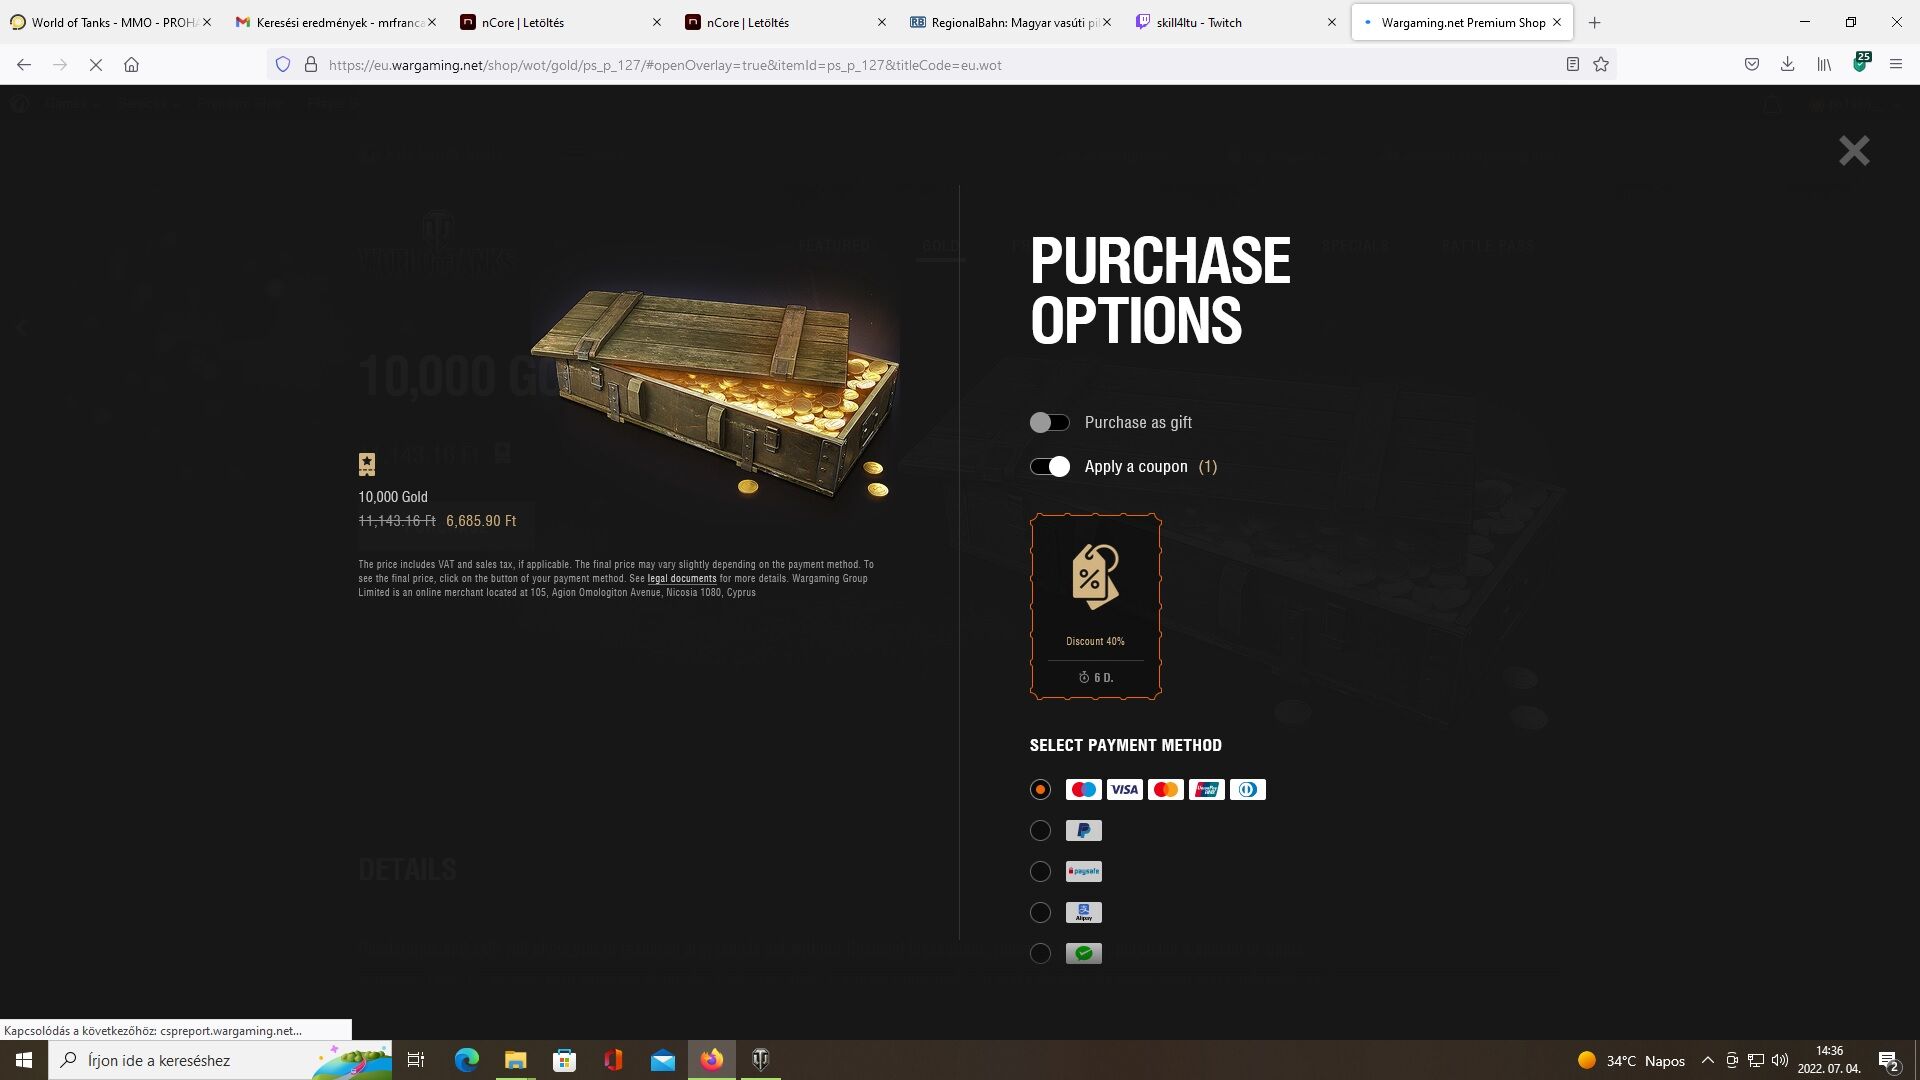Image resolution: width=1920 pixels, height=1080 pixels.
Task: Select the 40% discount coupon card
Action: pyautogui.click(x=1095, y=607)
